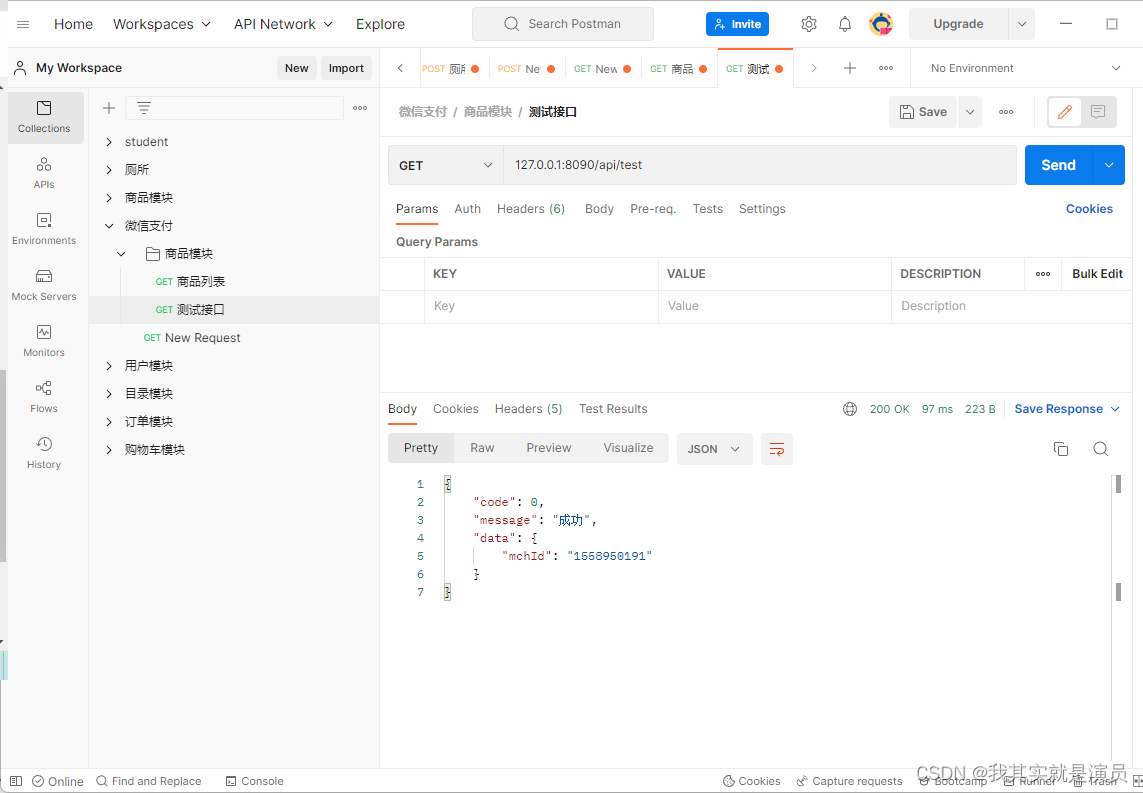
Task: Click the request URL field
Action: coord(760,165)
